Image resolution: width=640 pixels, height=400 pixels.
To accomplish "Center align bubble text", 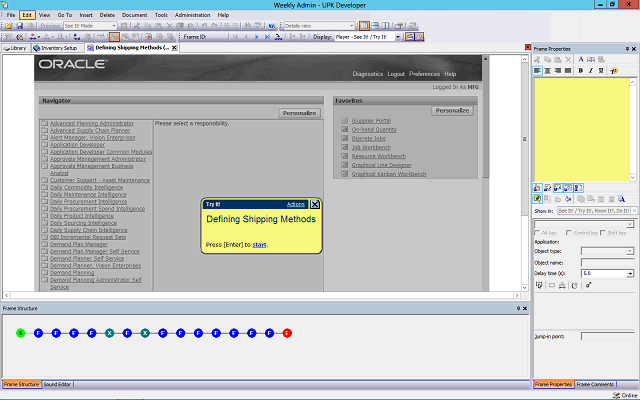I will point(547,71).
